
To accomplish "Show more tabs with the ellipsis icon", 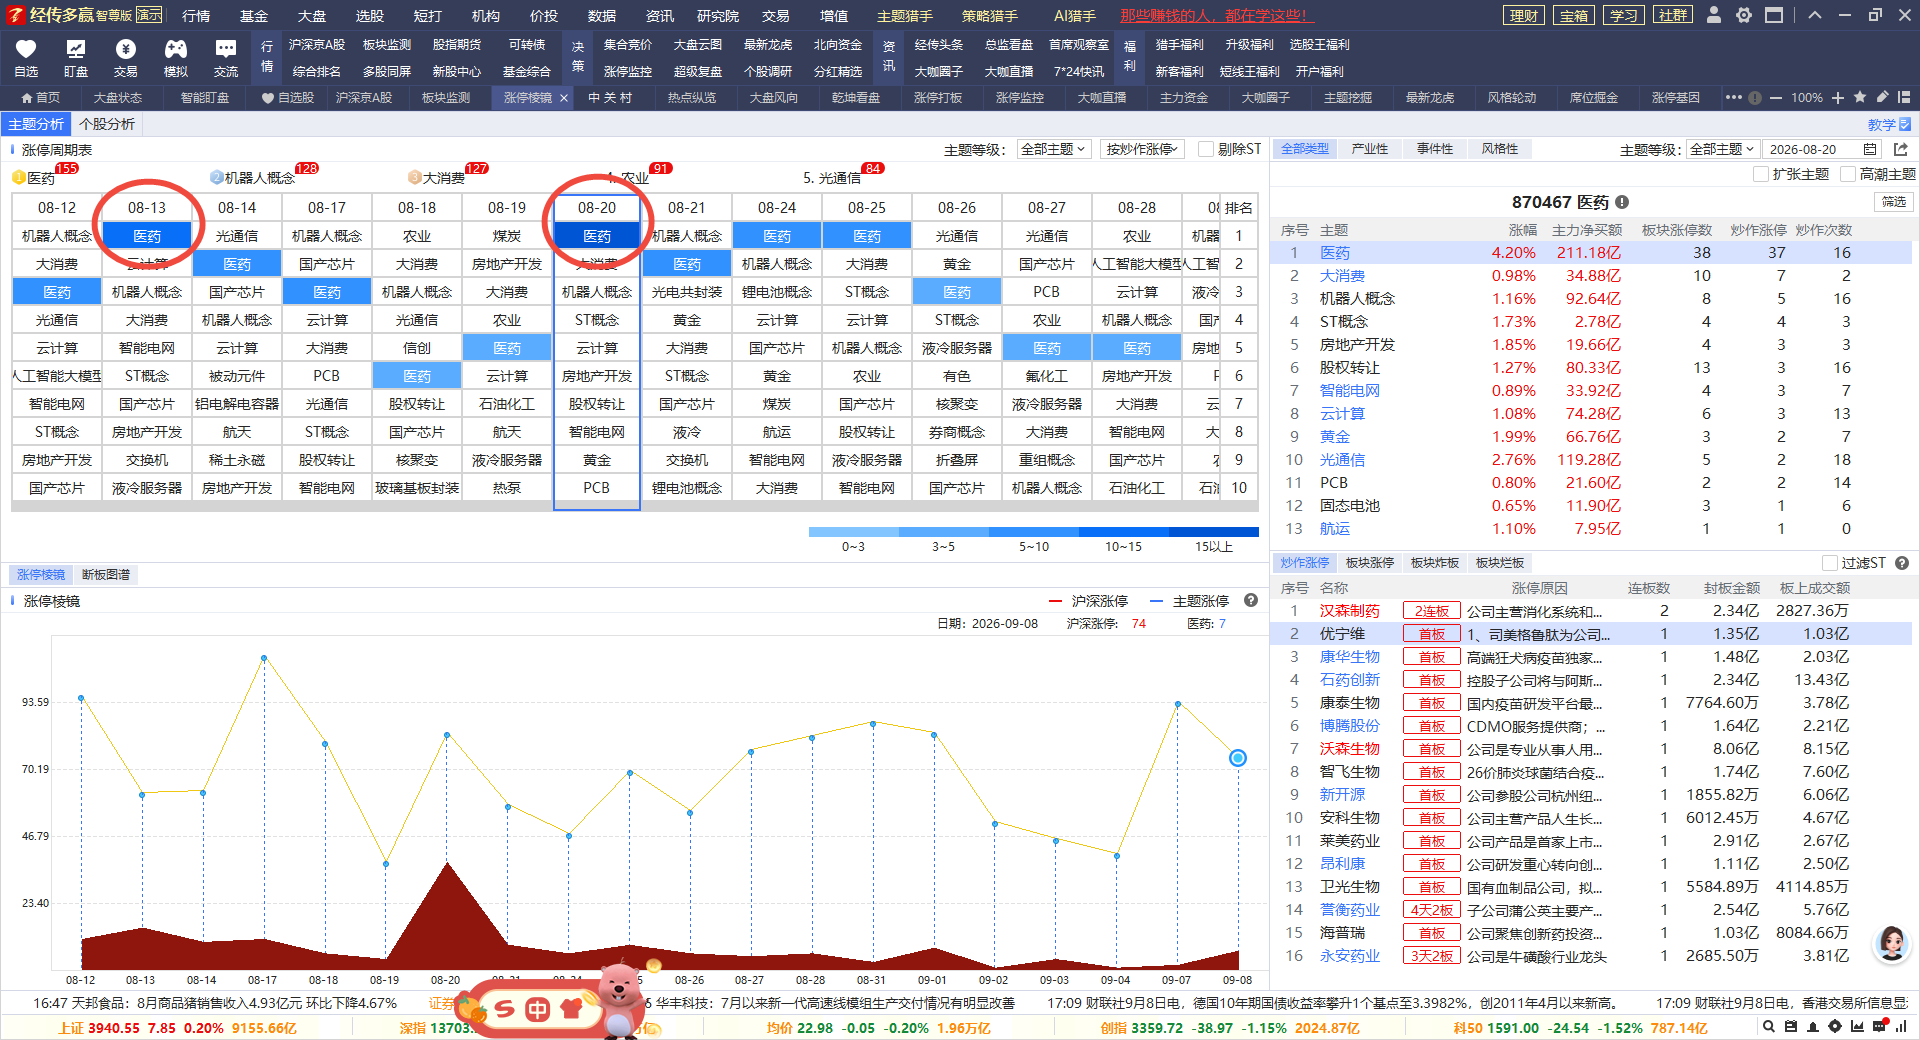I will tap(1734, 97).
